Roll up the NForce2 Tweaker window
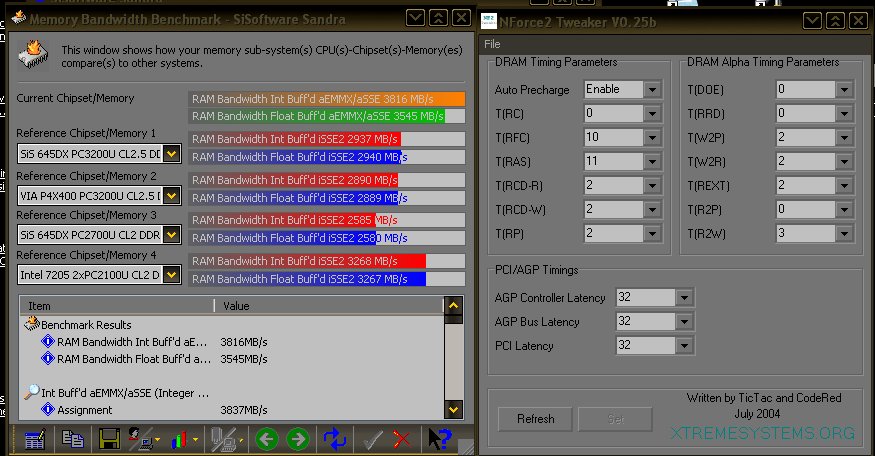The height and width of the screenshot is (456, 875). click(x=835, y=21)
